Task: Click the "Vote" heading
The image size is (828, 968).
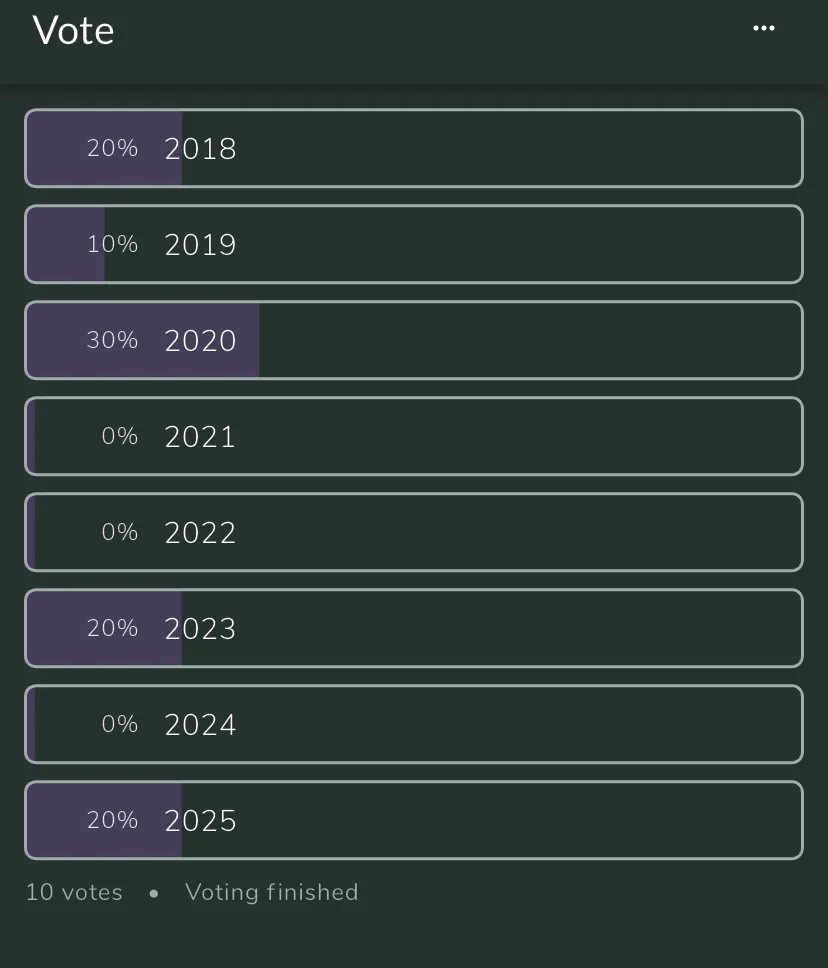Action: point(73,31)
